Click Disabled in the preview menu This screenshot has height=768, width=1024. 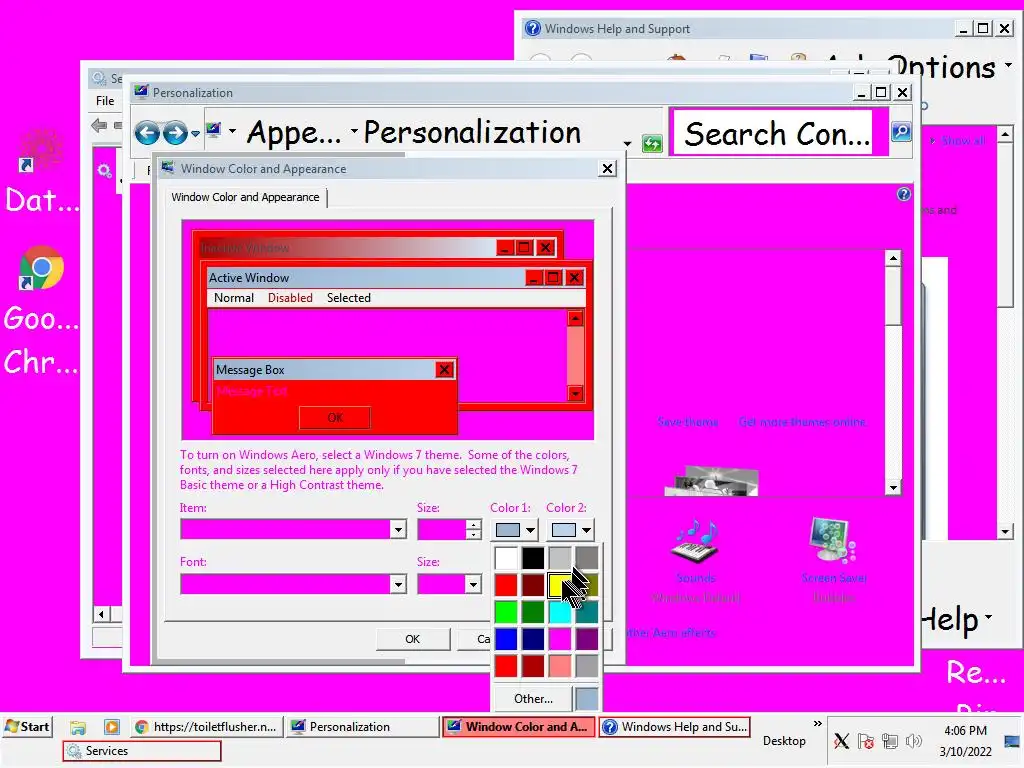click(290, 298)
